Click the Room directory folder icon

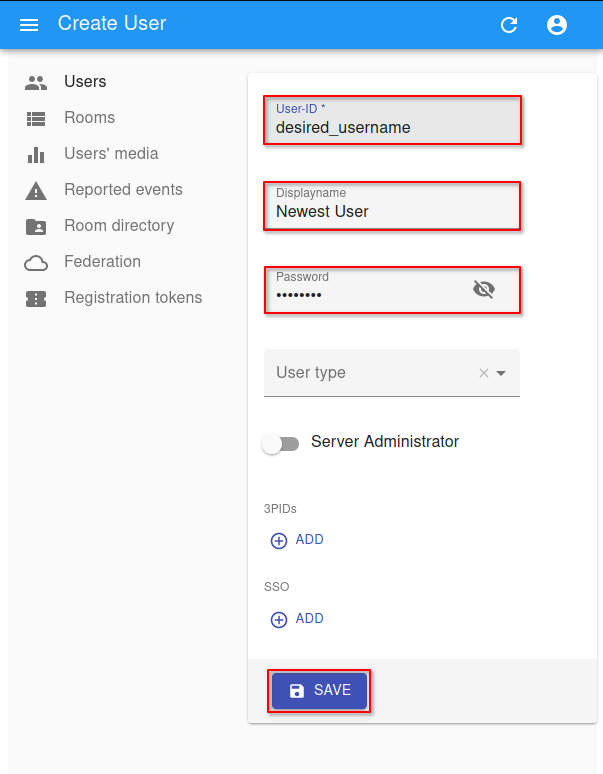click(x=36, y=226)
